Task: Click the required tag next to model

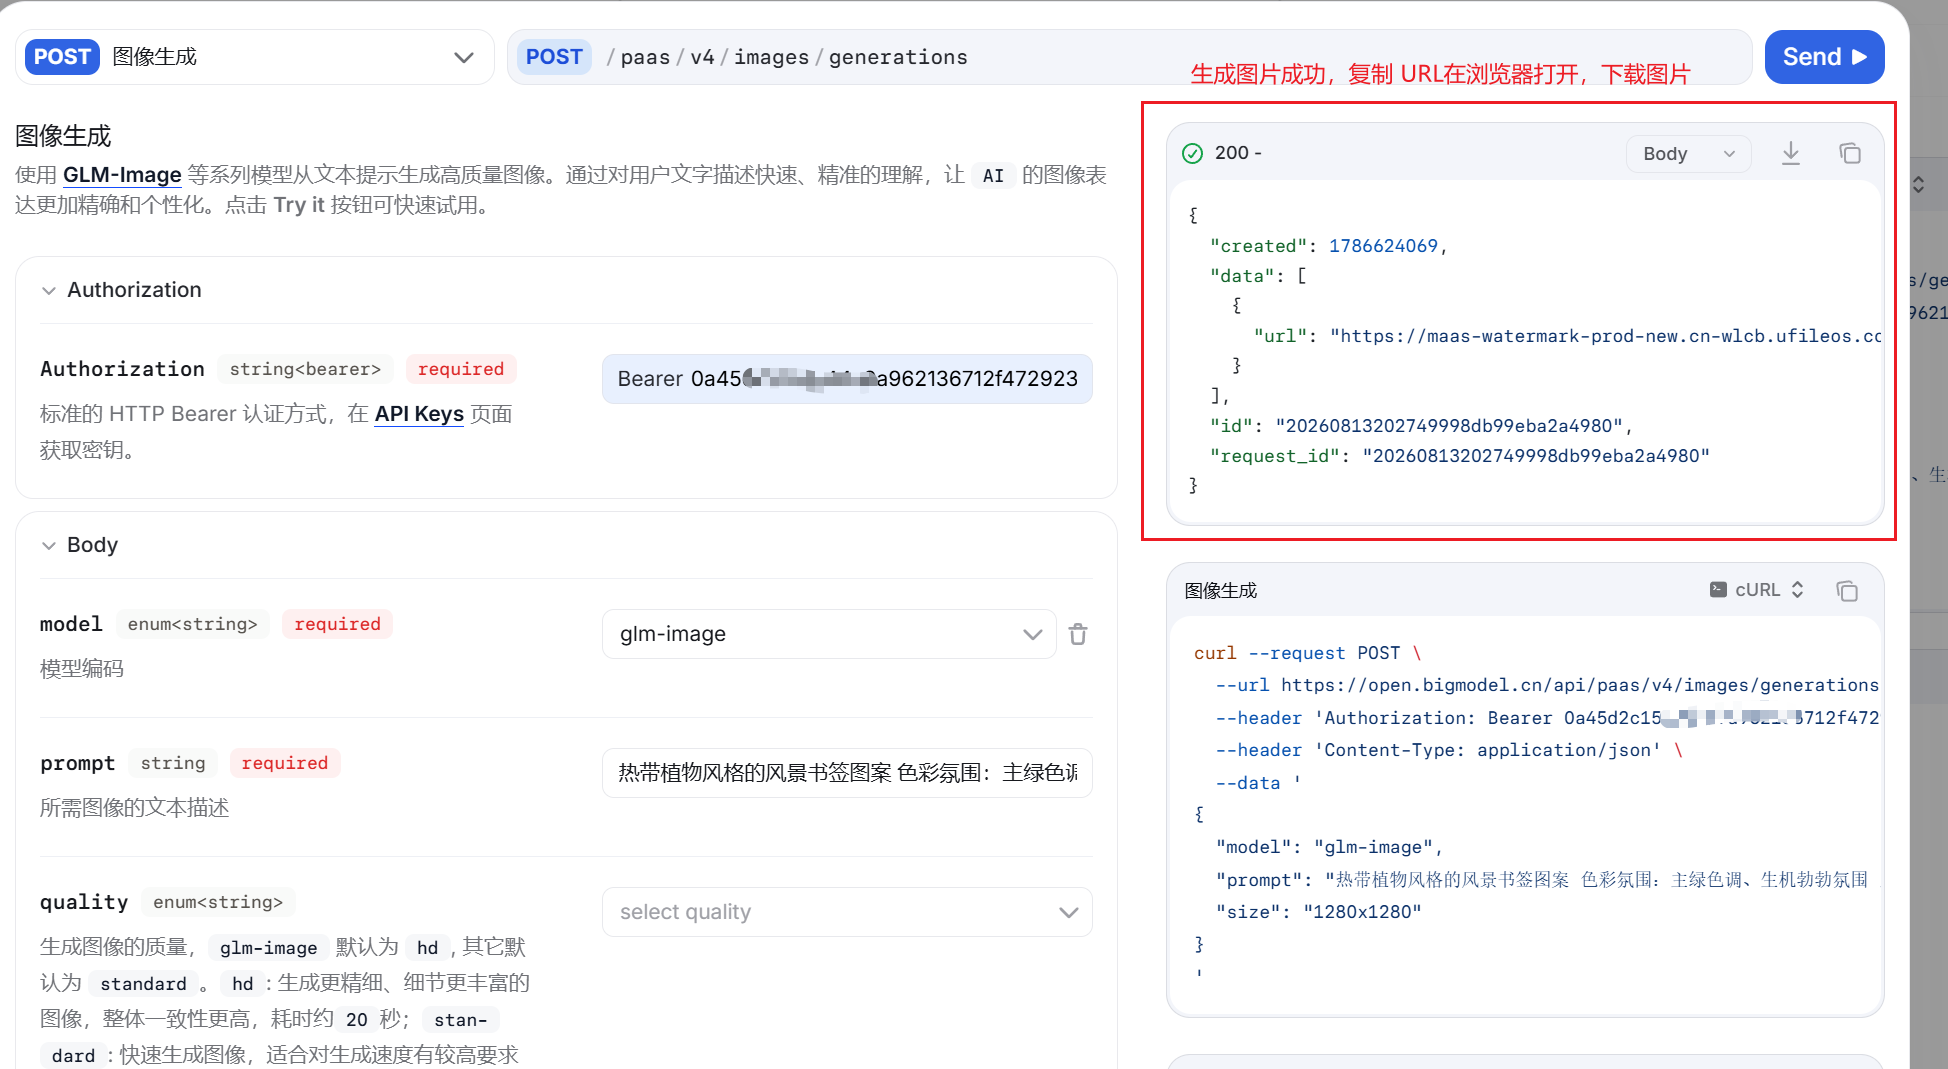Action: point(337,624)
